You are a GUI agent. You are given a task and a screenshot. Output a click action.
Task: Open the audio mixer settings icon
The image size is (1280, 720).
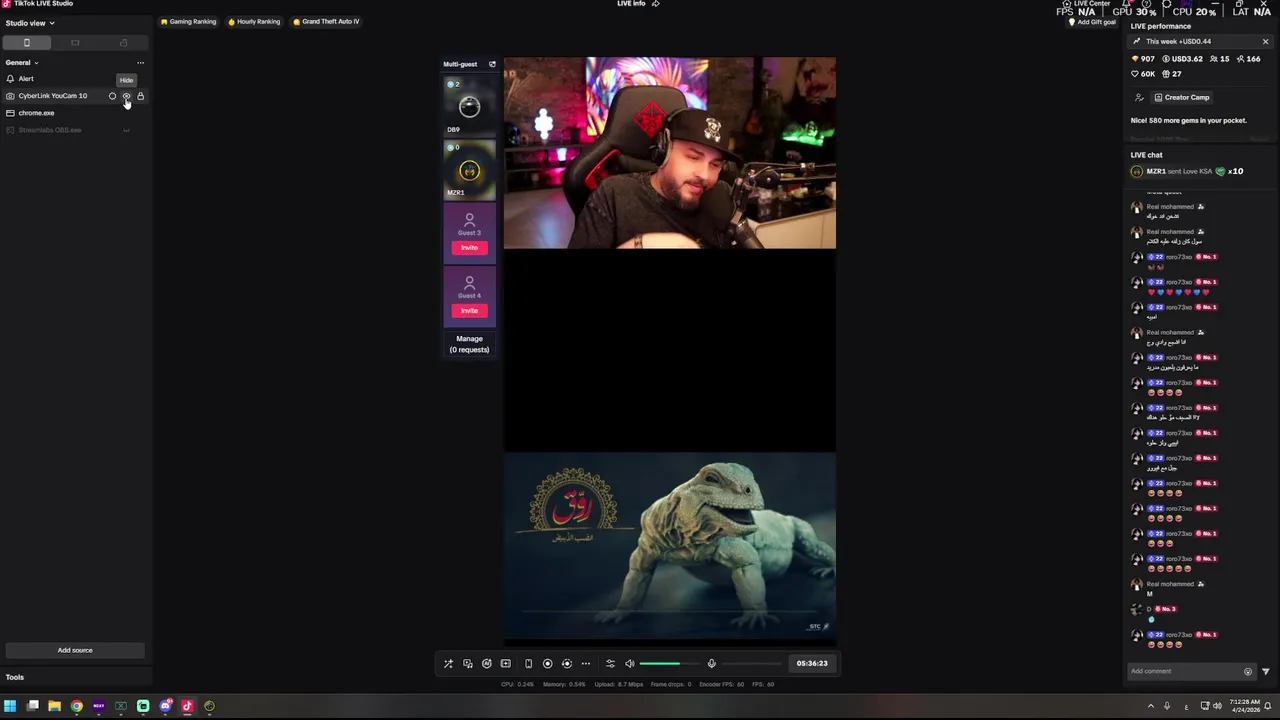tap(610, 664)
